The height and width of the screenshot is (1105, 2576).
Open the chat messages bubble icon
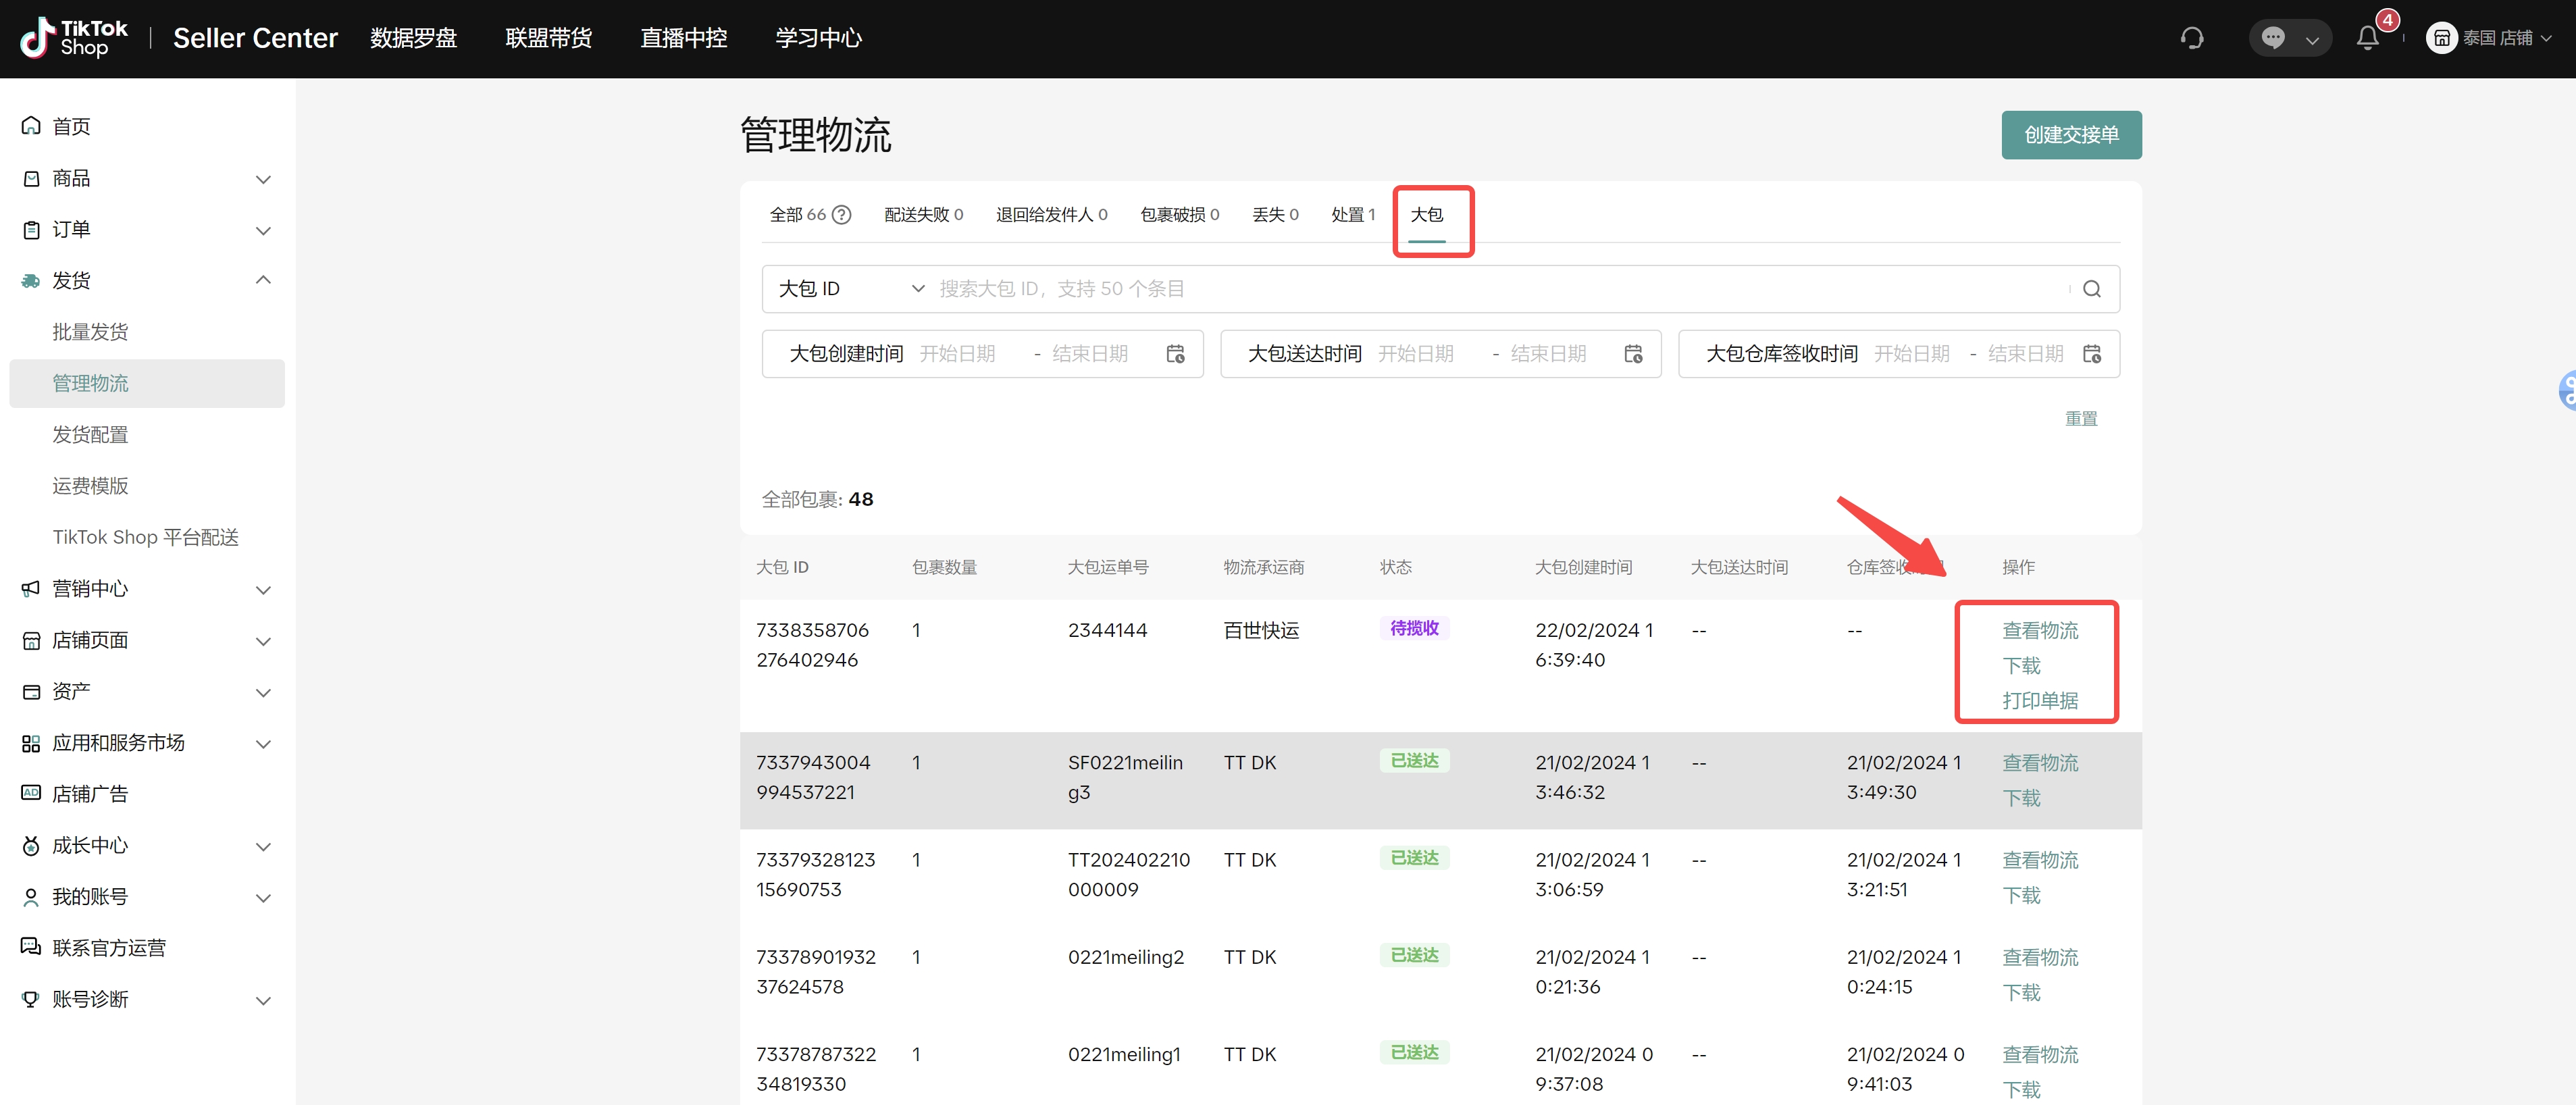coord(2273,38)
